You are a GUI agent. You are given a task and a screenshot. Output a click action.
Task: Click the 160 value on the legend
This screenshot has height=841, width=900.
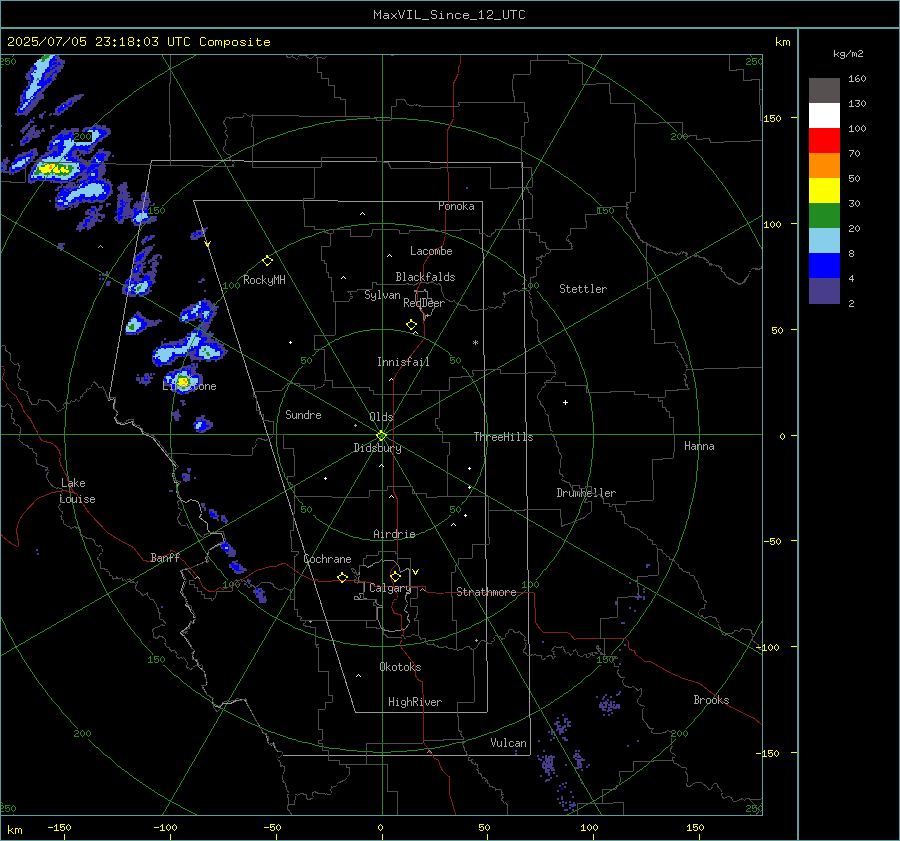pos(857,79)
